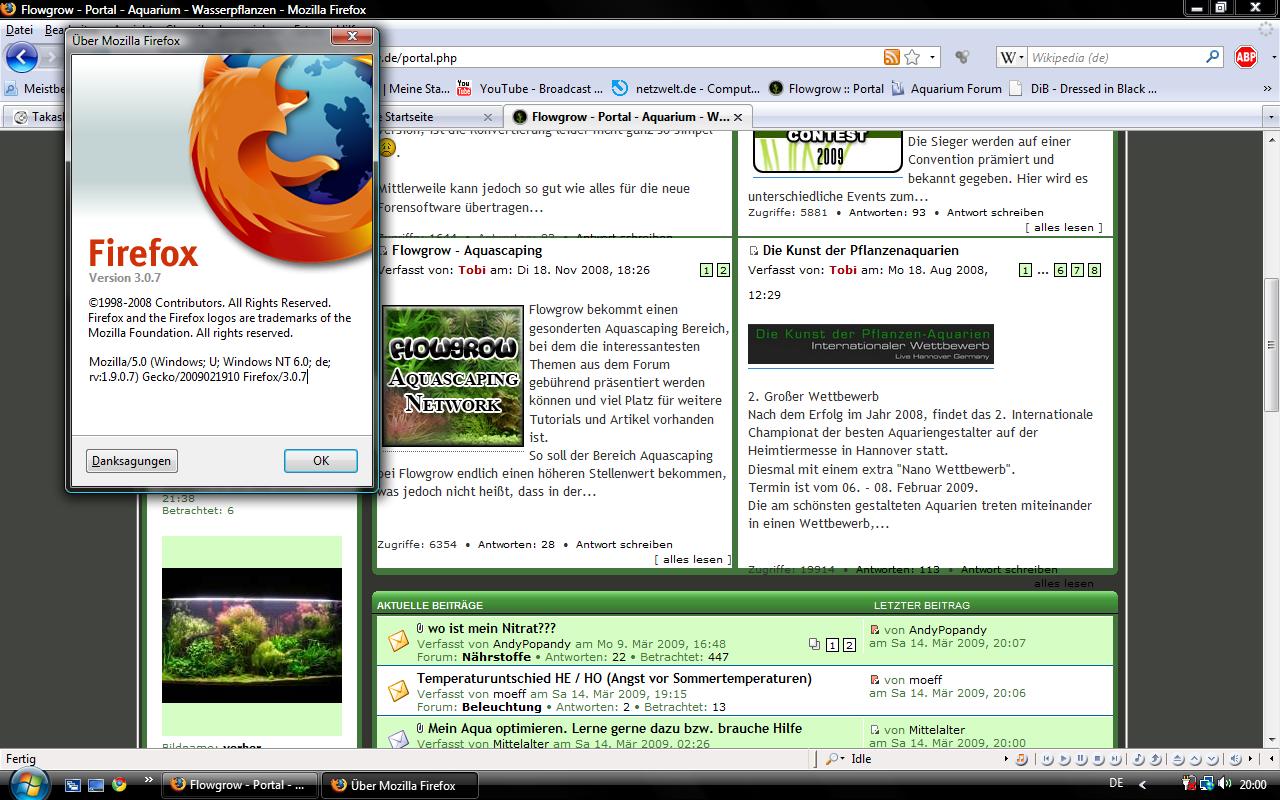The height and width of the screenshot is (800, 1280).
Task: Show more bookmarks with the chevron
Action: [1267, 88]
